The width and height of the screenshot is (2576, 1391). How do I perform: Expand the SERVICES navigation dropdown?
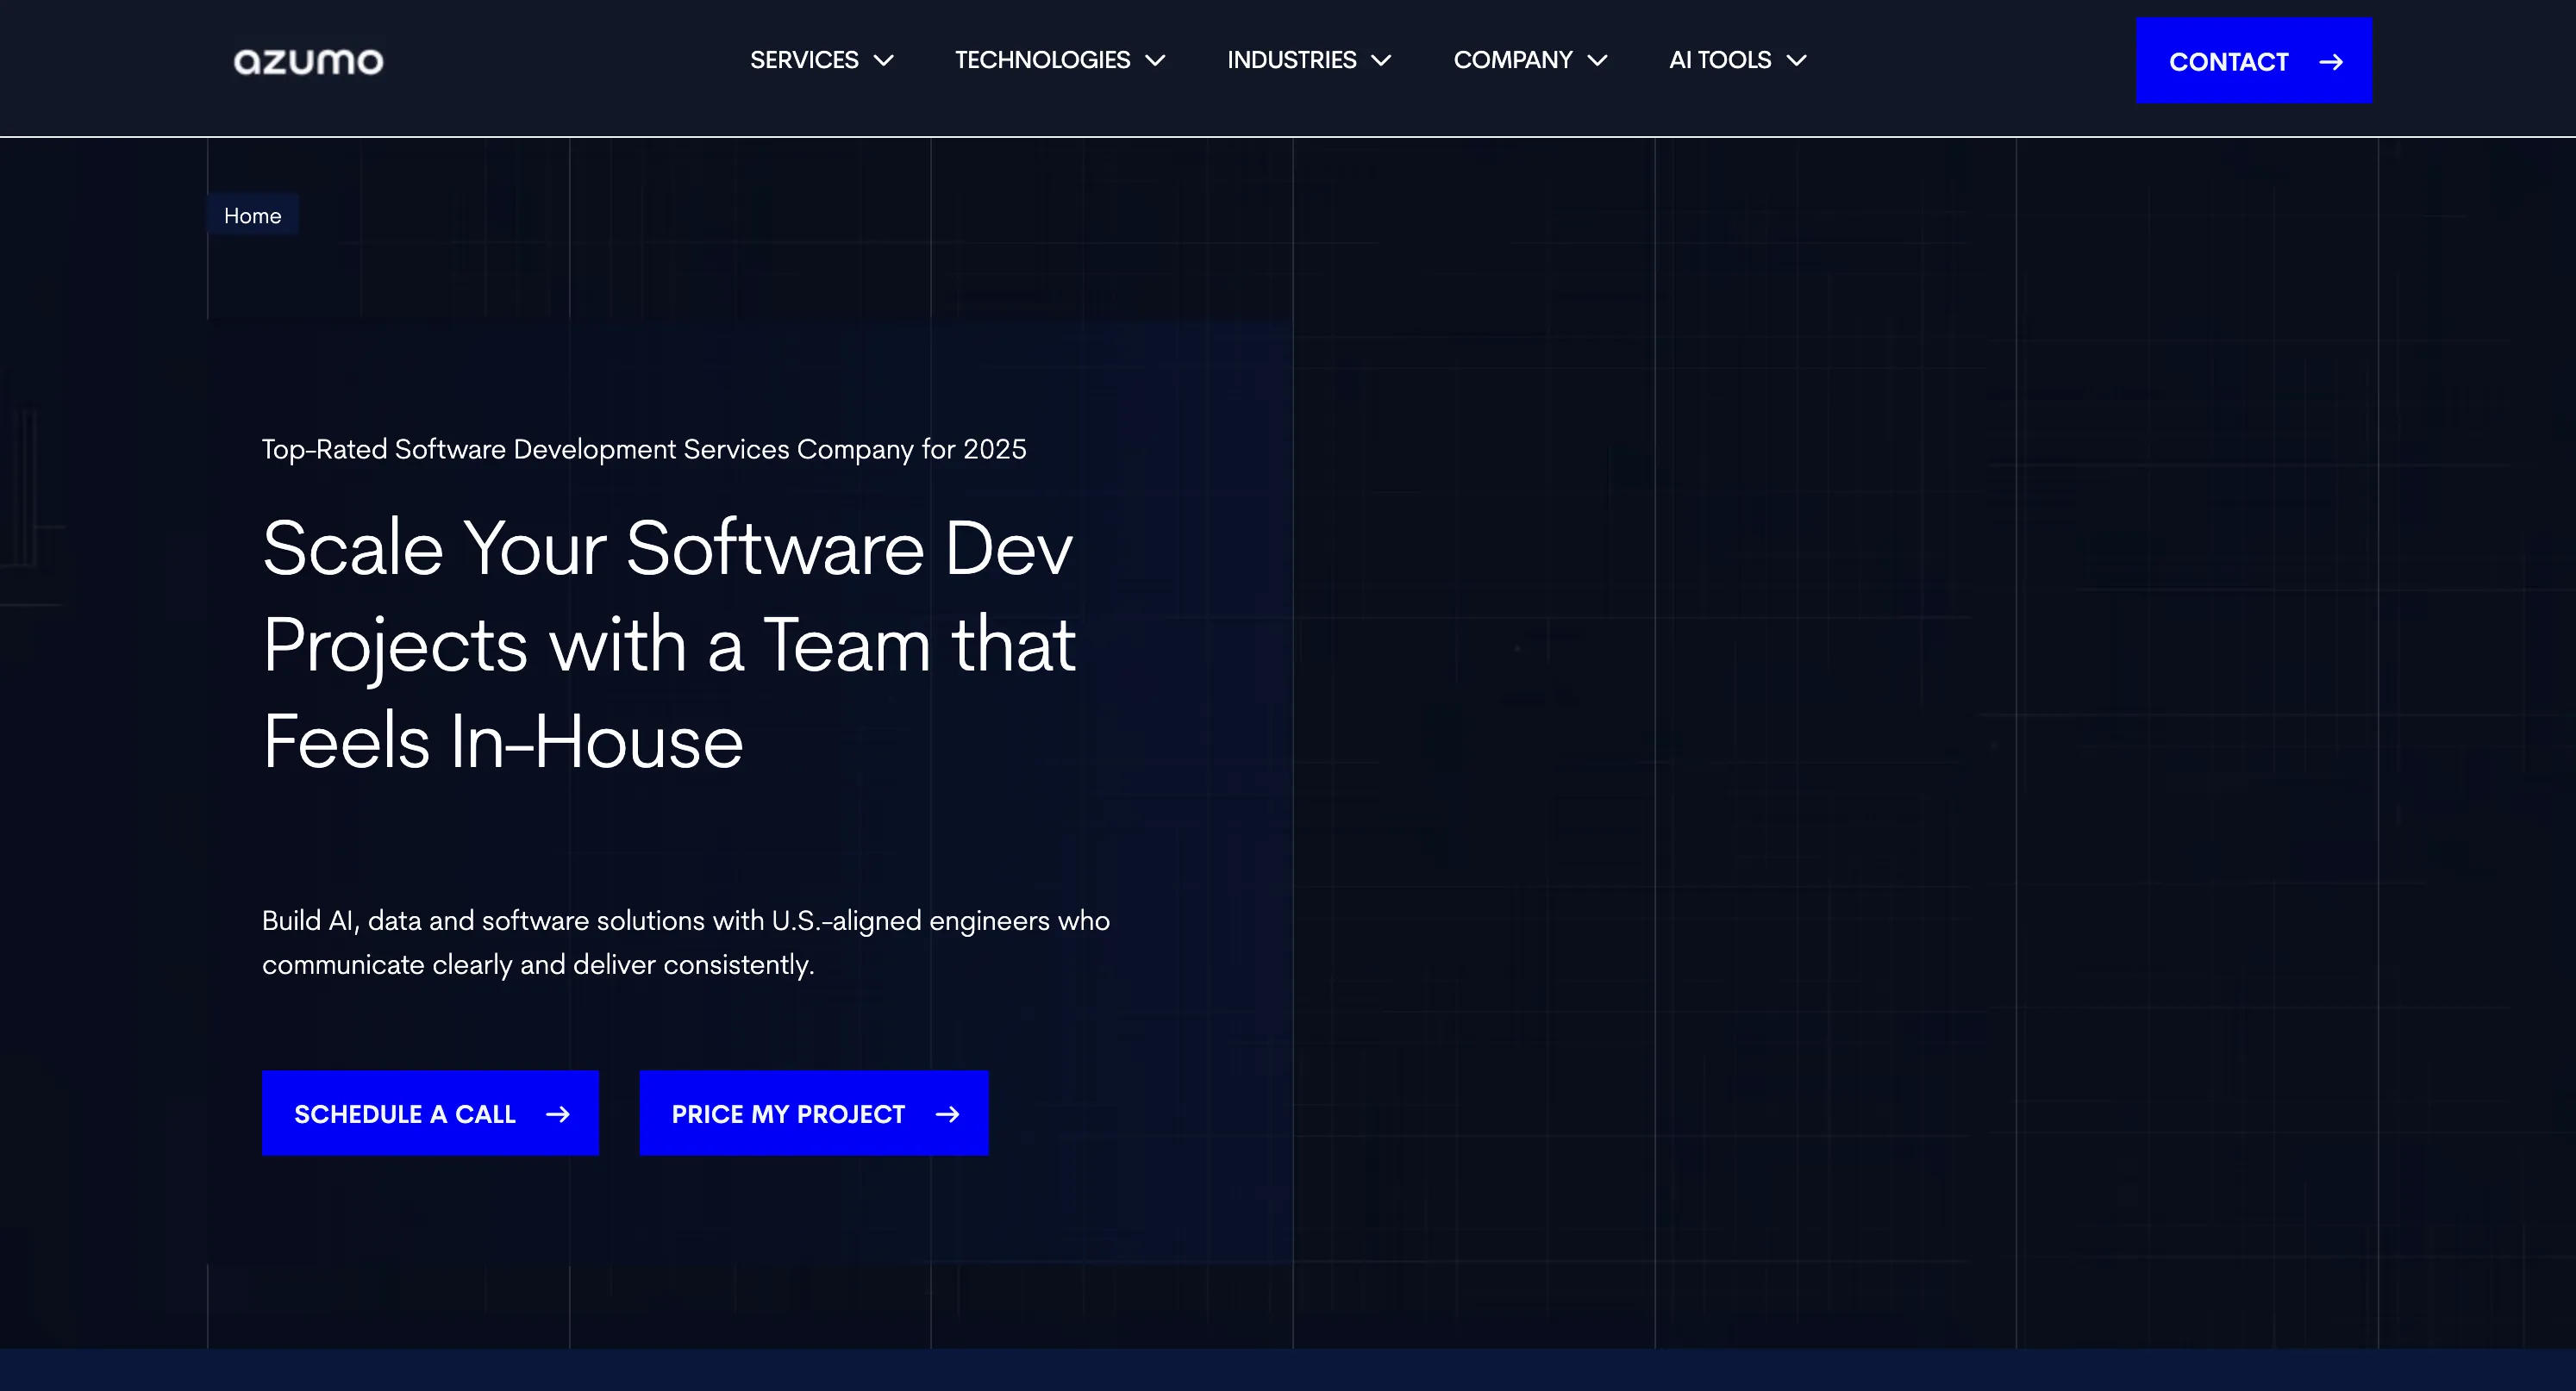click(x=804, y=60)
